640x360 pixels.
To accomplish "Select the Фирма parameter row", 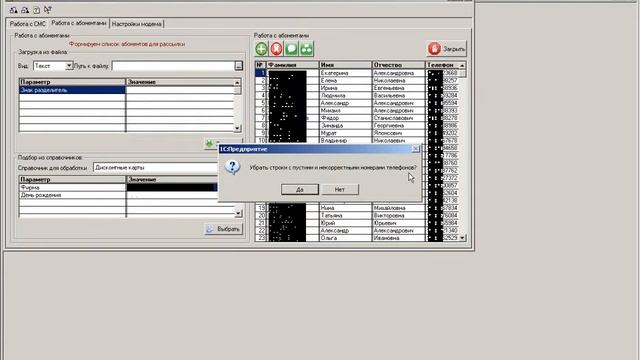I will point(72,187).
